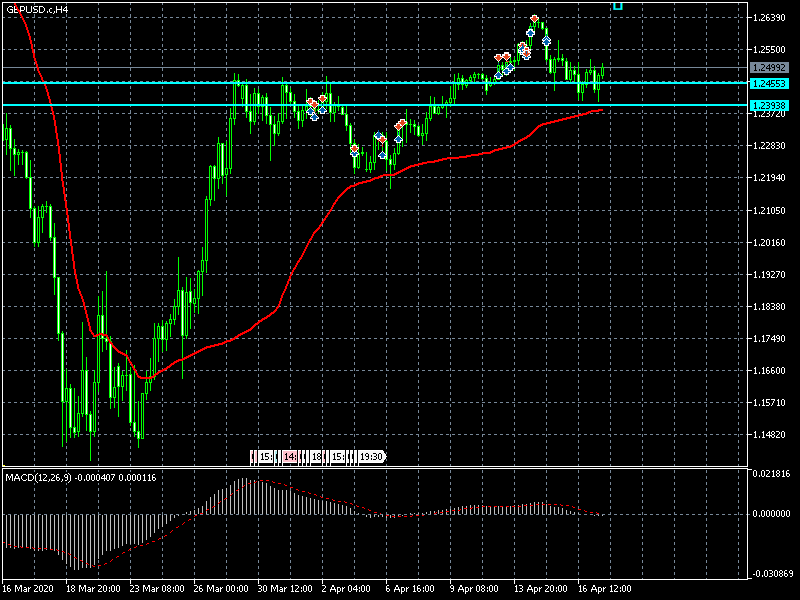Click the cyan square icon at top right
The width and height of the screenshot is (800, 600).
618,5
